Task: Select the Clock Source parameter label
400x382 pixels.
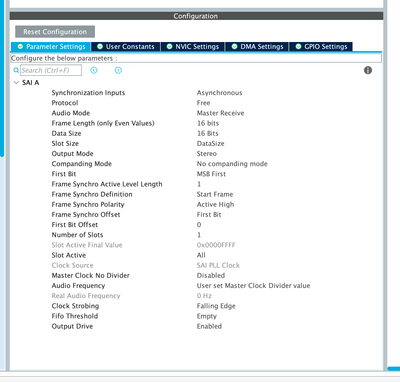Action: click(72, 265)
